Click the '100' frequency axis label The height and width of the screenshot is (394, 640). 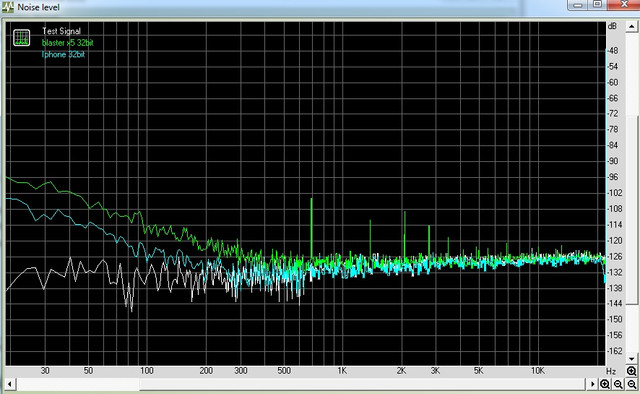point(147,371)
